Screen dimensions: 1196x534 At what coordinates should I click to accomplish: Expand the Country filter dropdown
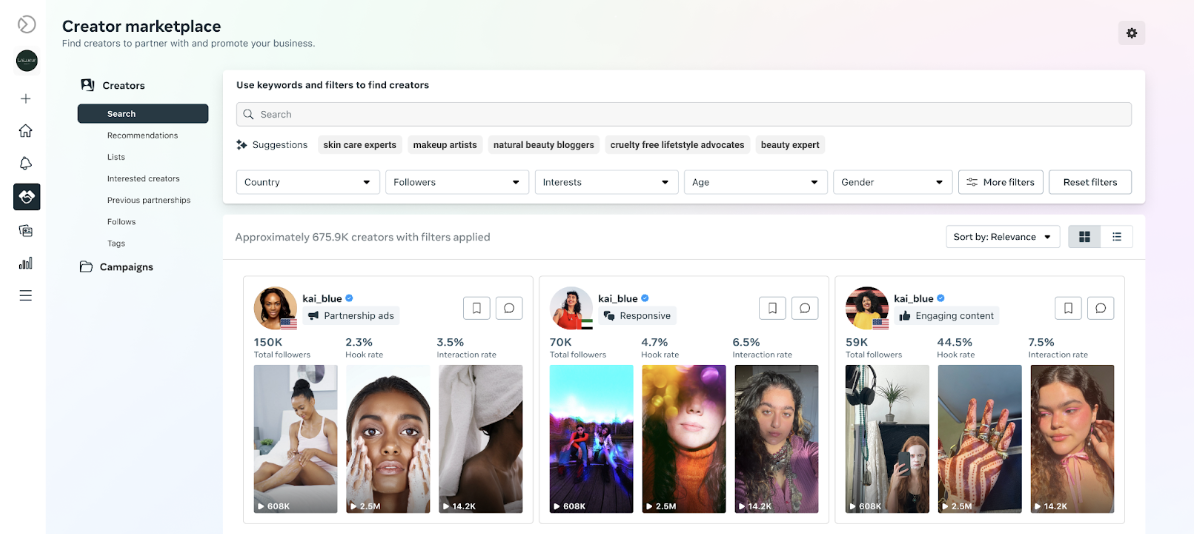tap(308, 182)
